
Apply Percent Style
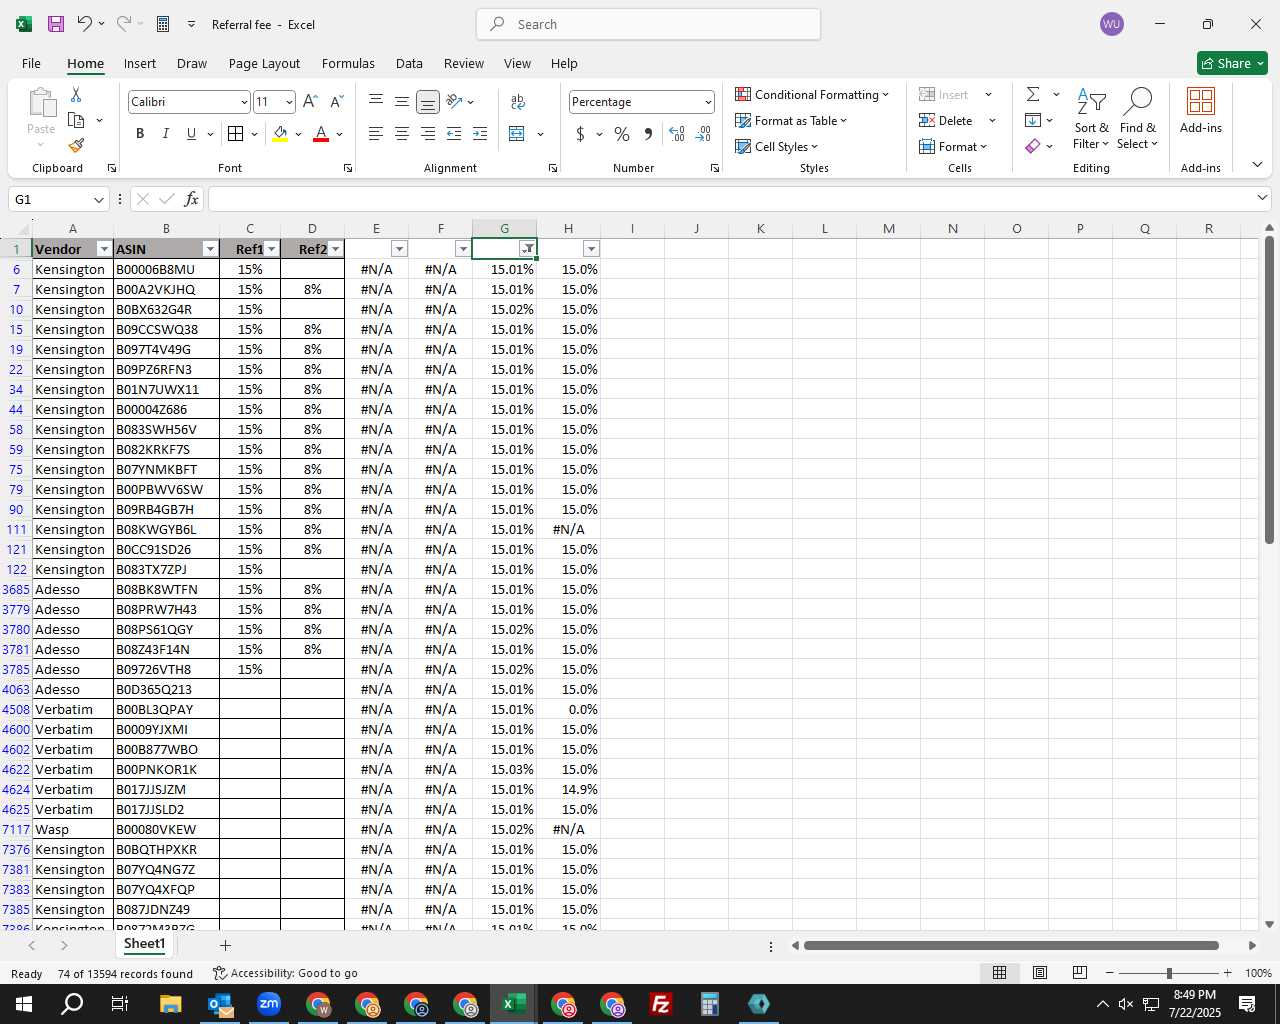coord(622,134)
